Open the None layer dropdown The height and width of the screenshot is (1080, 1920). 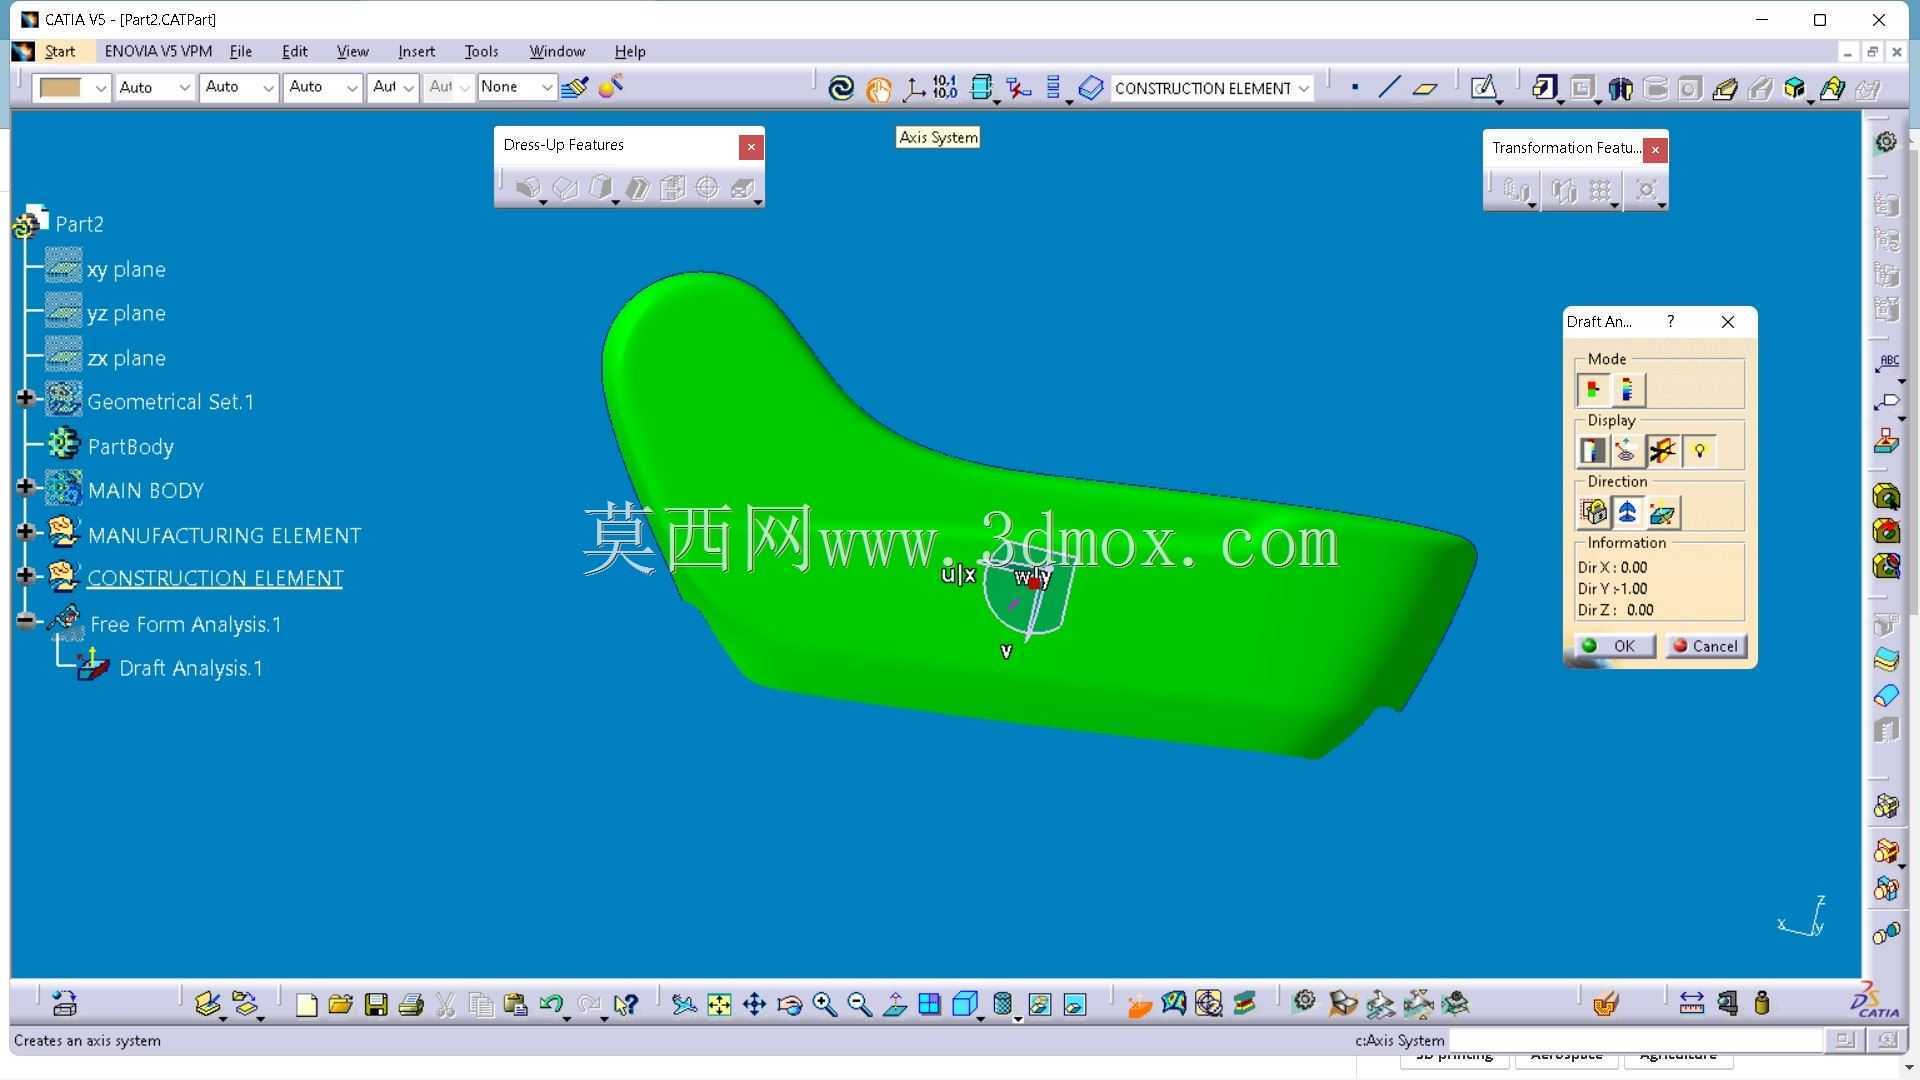tap(546, 87)
